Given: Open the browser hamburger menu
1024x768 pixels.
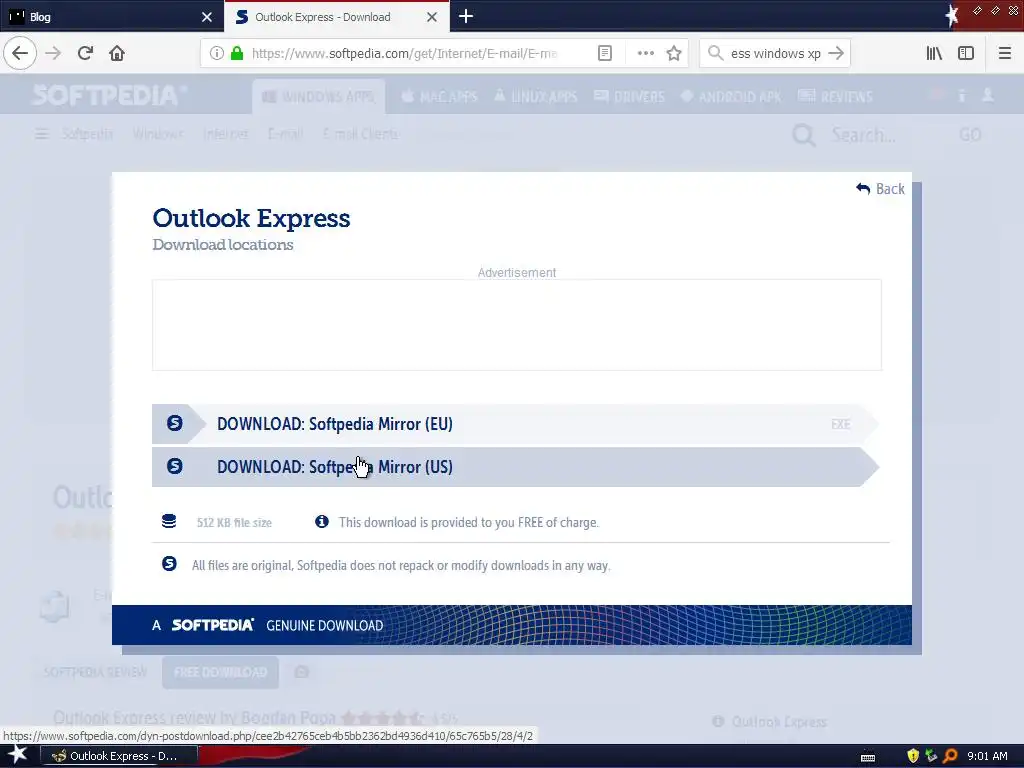Looking at the screenshot, I should click(1004, 53).
